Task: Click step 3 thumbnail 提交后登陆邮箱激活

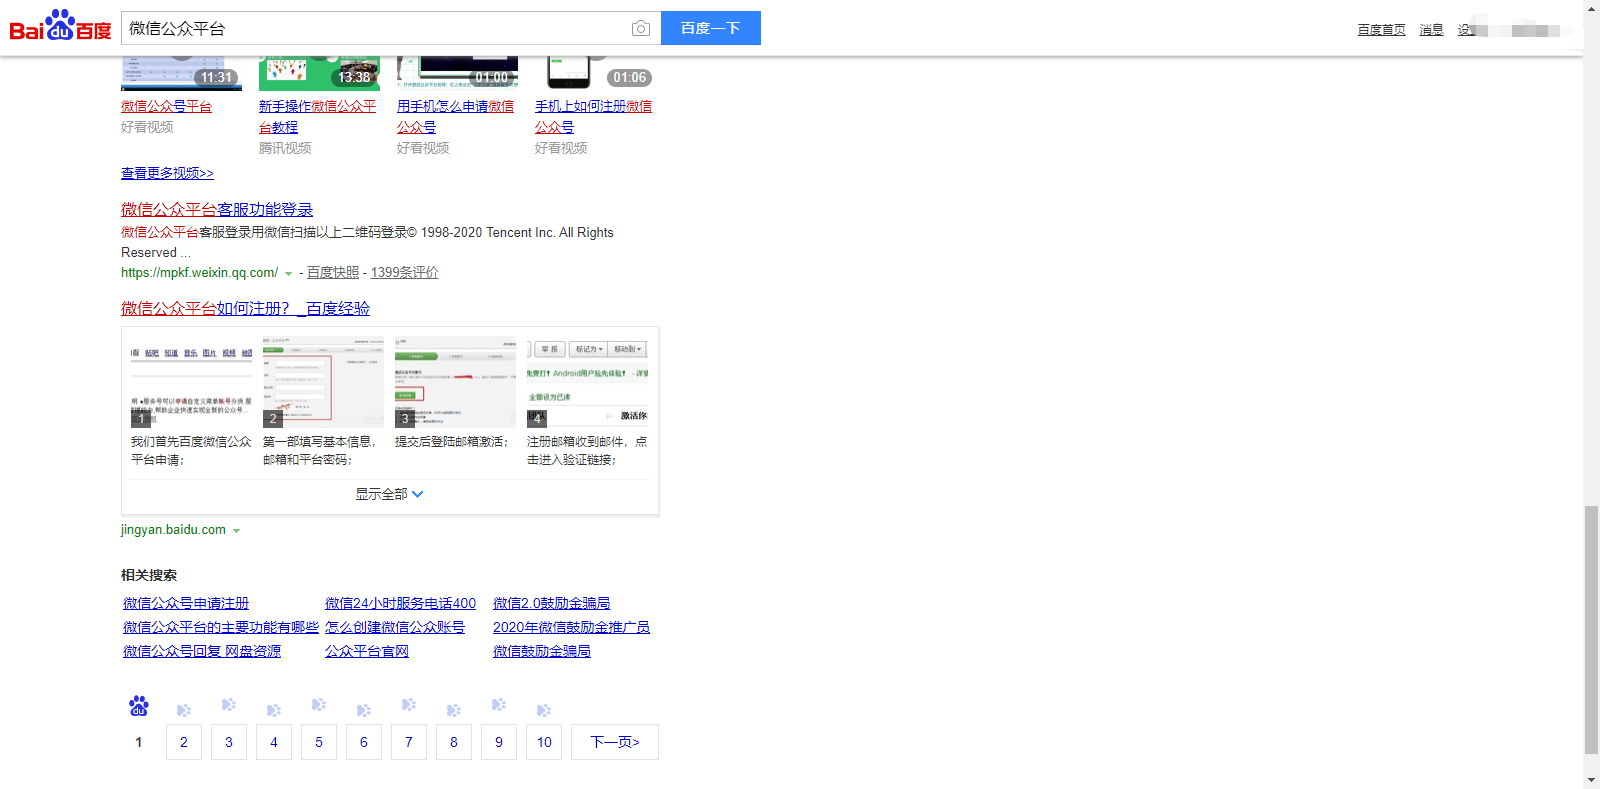Action: (455, 383)
